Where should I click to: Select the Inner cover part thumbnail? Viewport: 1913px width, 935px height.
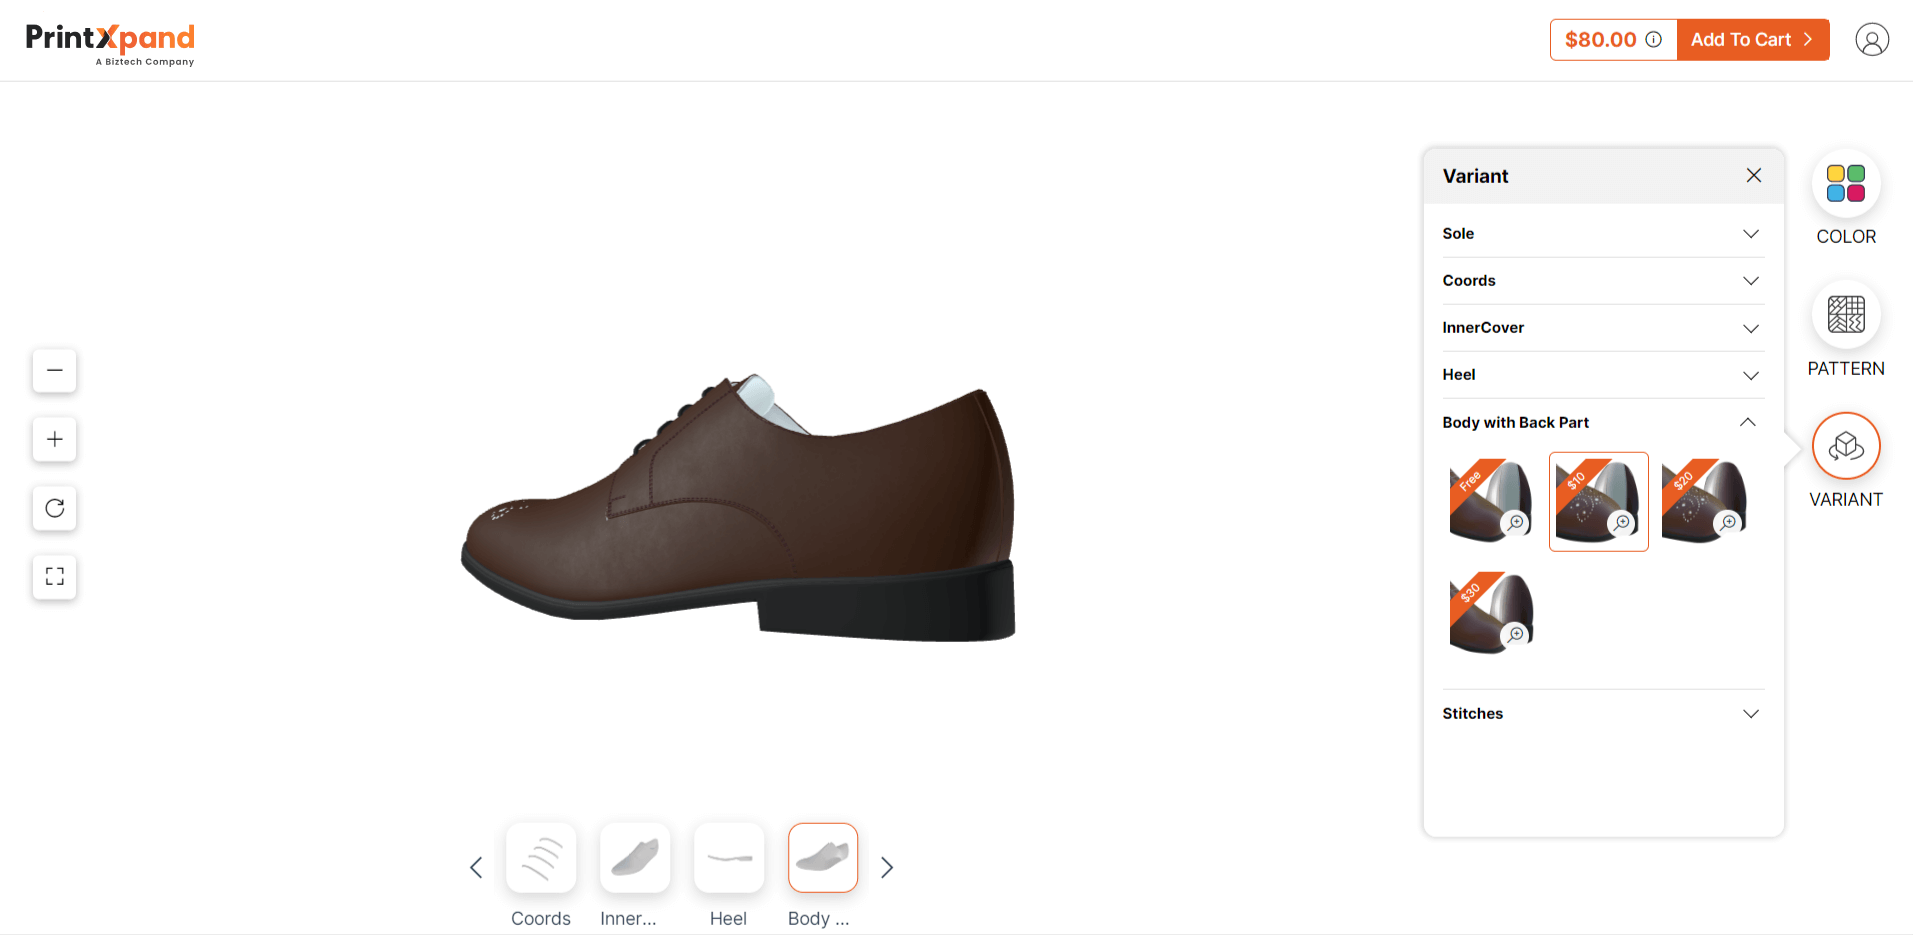(635, 858)
